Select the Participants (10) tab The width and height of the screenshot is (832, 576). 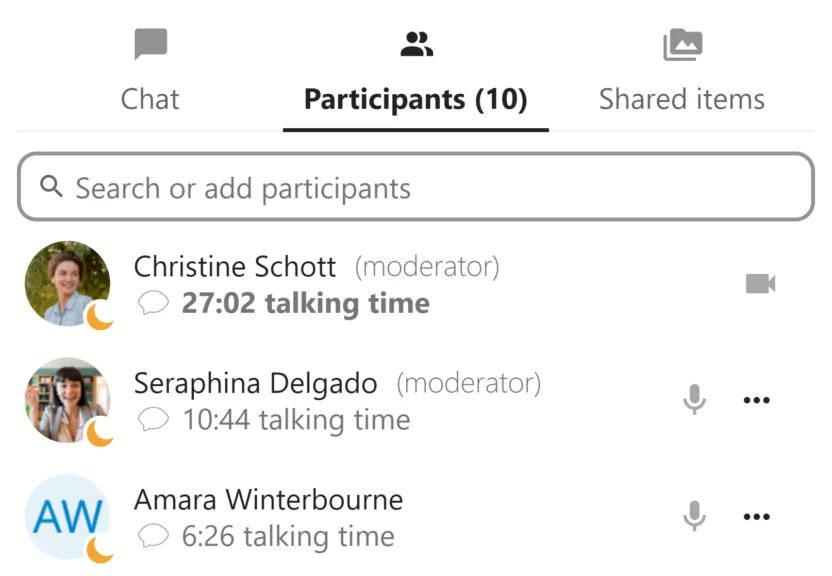click(x=415, y=99)
